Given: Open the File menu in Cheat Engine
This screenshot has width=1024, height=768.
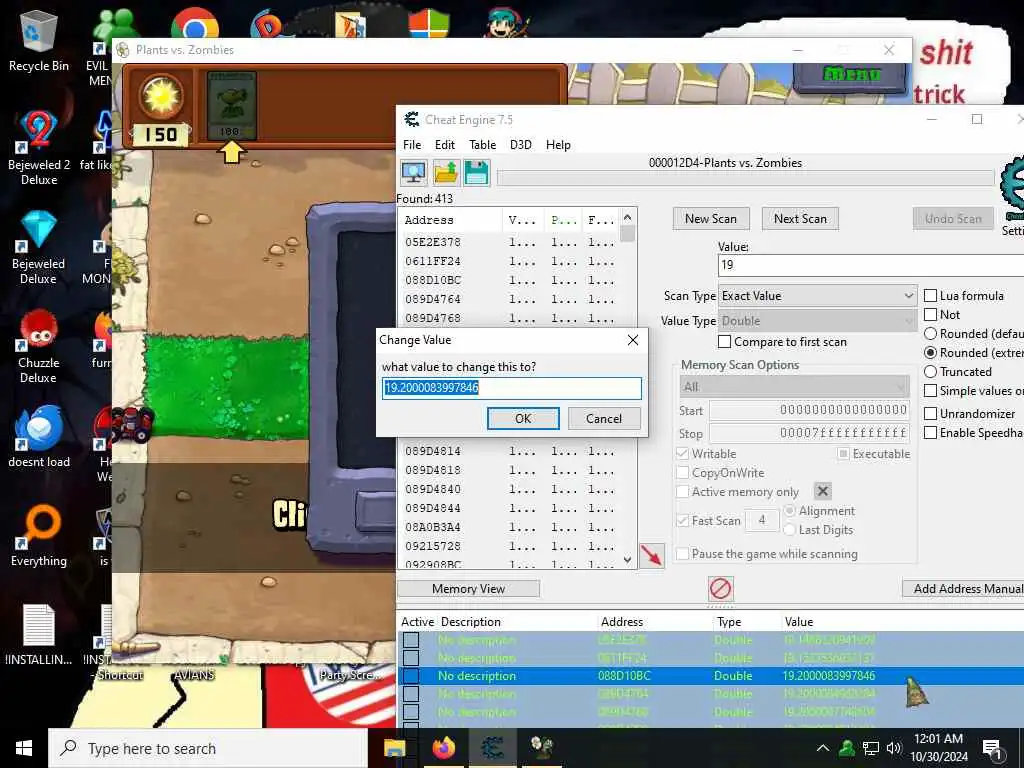Looking at the screenshot, I should pyautogui.click(x=412, y=144).
